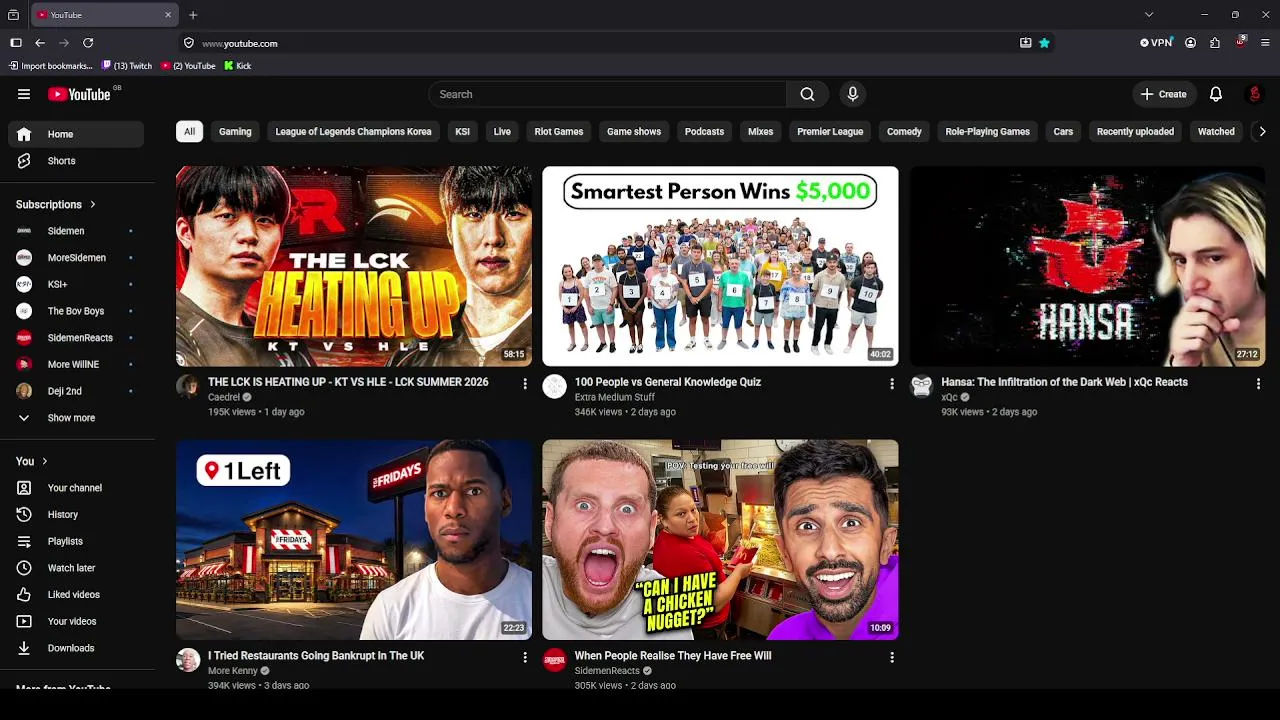Viewport: 1280px width, 720px height.
Task: Open the browser profile icon in the toolbar
Action: click(1190, 43)
